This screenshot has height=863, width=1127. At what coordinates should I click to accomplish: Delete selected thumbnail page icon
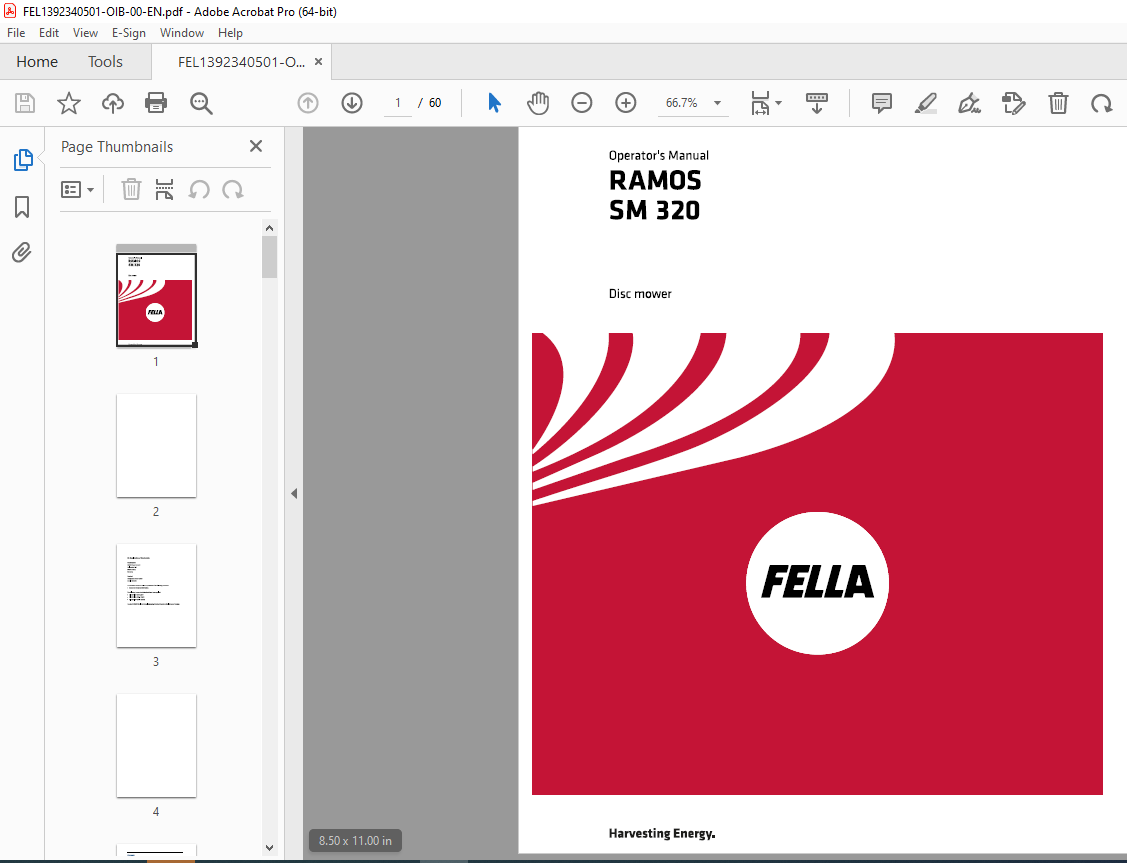pos(131,190)
